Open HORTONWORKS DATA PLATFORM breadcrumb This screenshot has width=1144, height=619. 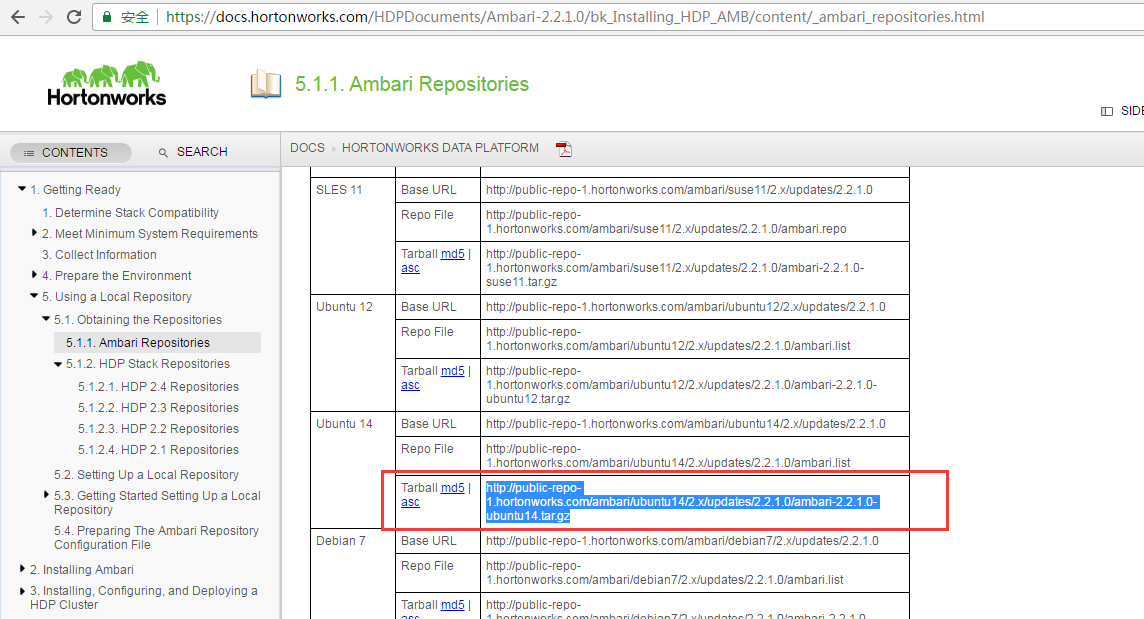(440, 147)
